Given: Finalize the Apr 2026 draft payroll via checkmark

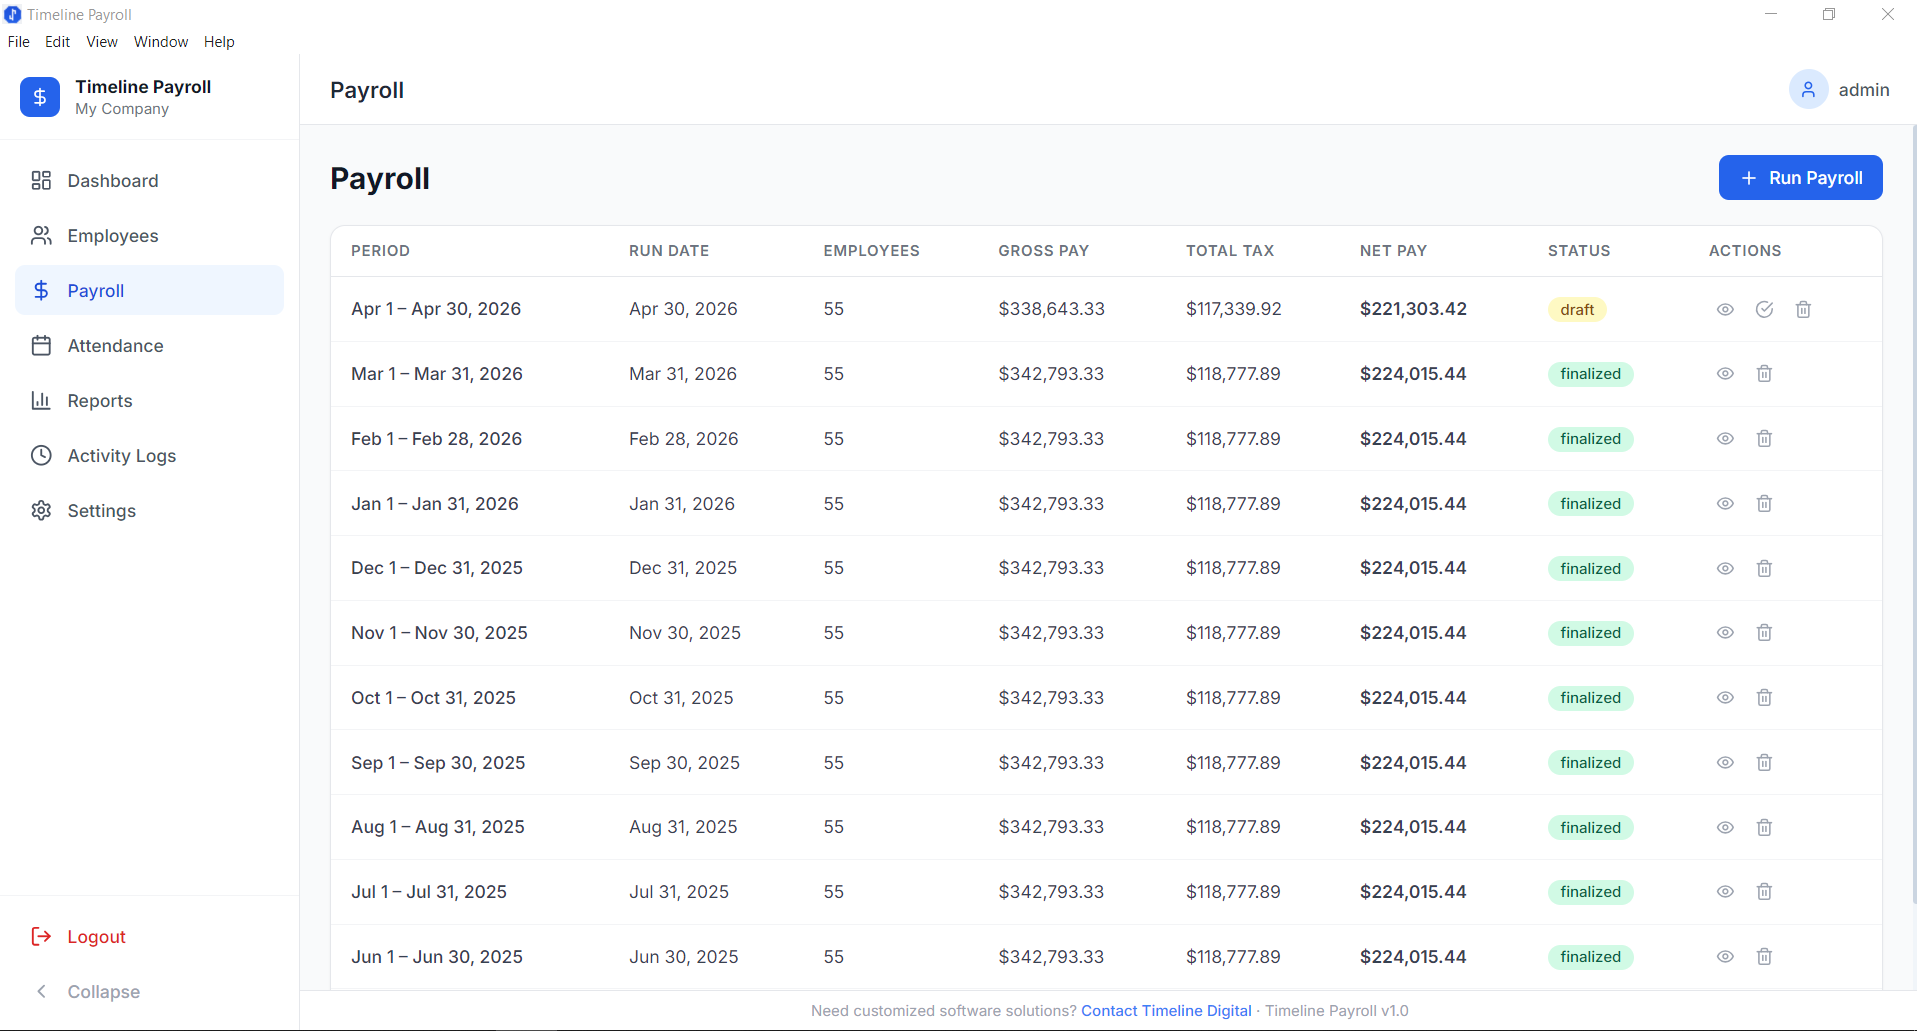Looking at the screenshot, I should [x=1764, y=309].
